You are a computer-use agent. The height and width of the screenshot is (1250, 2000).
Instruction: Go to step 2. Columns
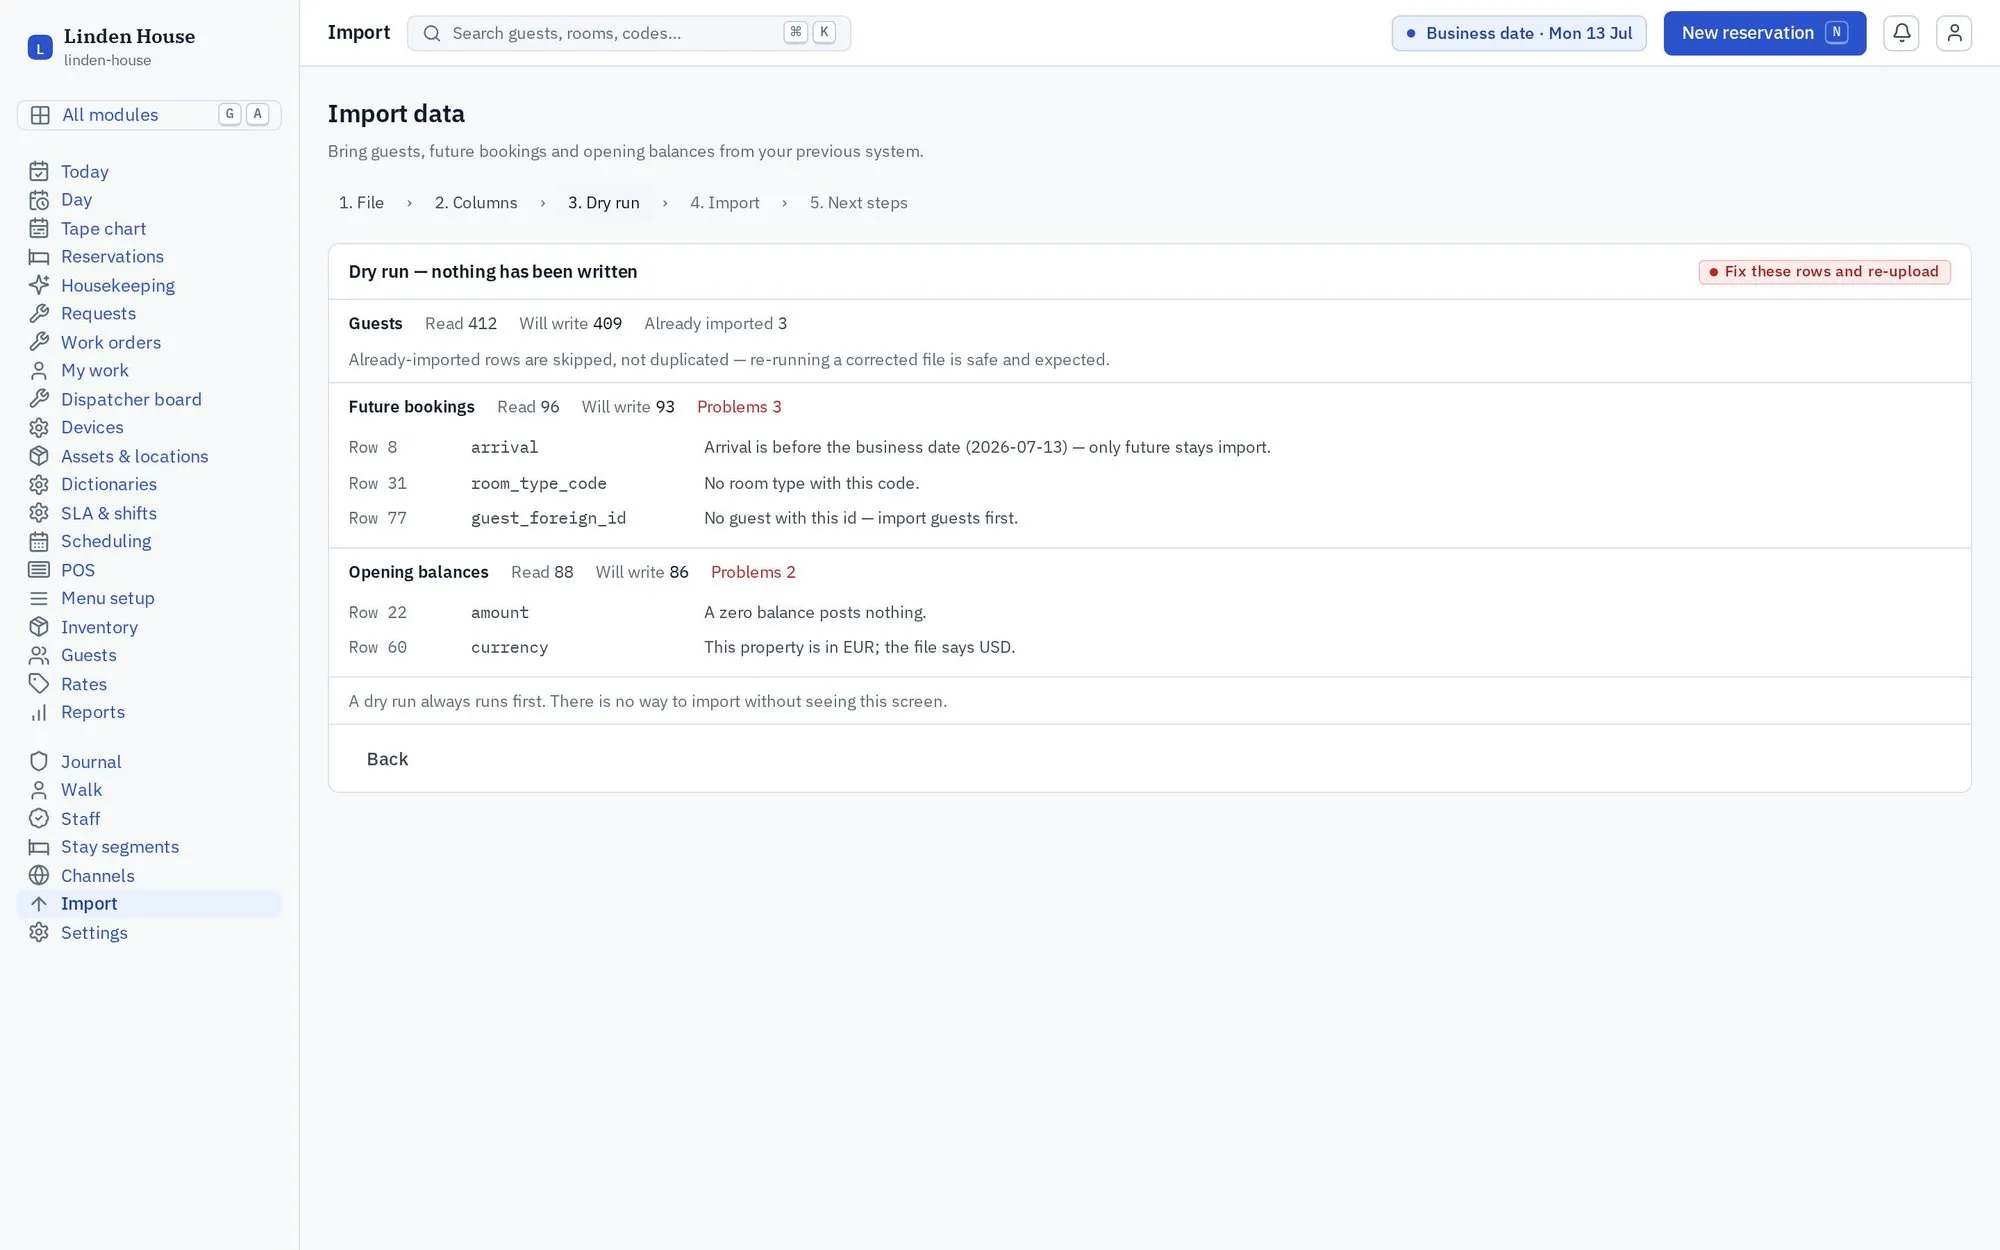coord(476,203)
